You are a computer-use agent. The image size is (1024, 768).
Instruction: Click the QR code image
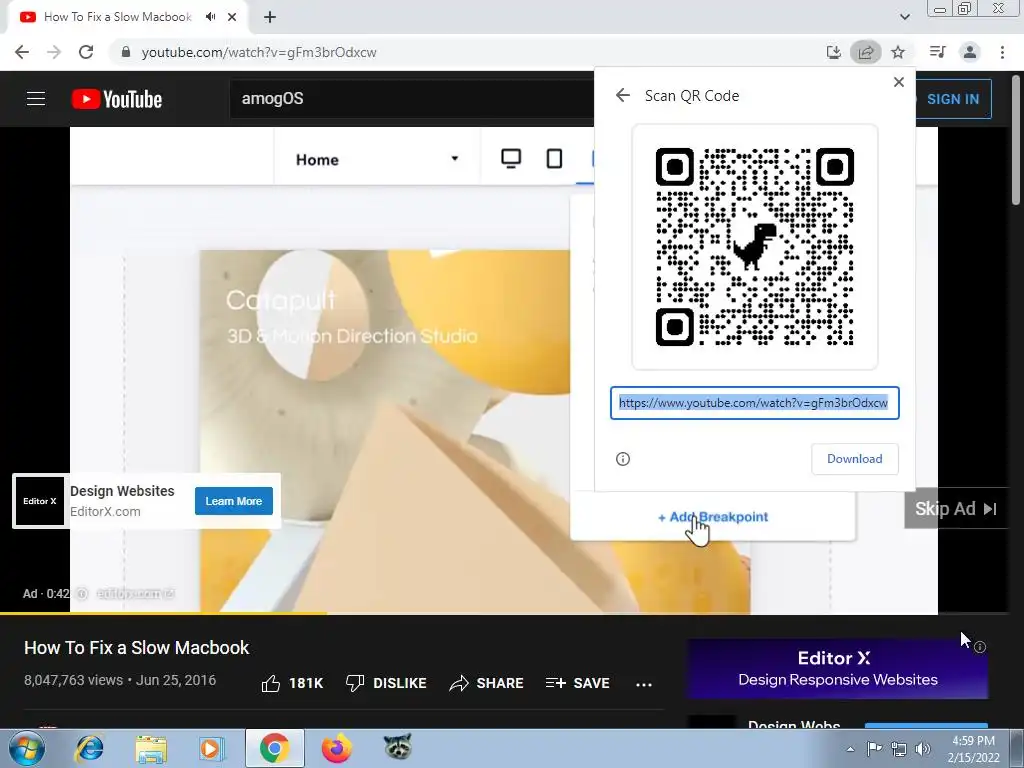point(754,247)
